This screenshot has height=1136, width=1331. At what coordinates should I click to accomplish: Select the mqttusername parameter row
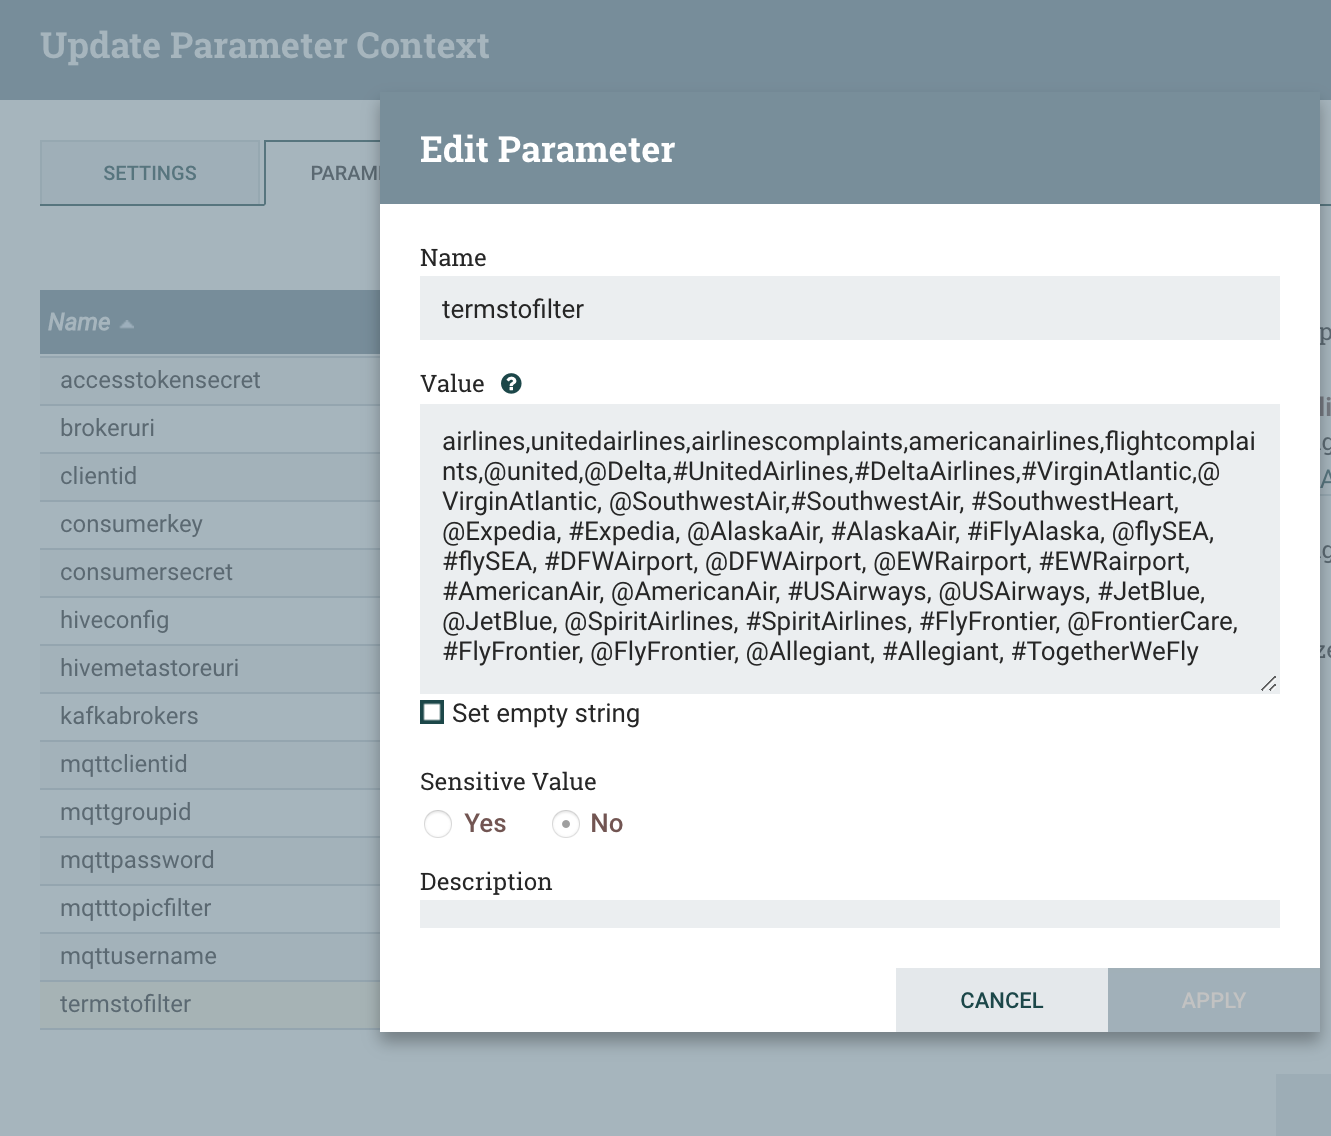210,957
